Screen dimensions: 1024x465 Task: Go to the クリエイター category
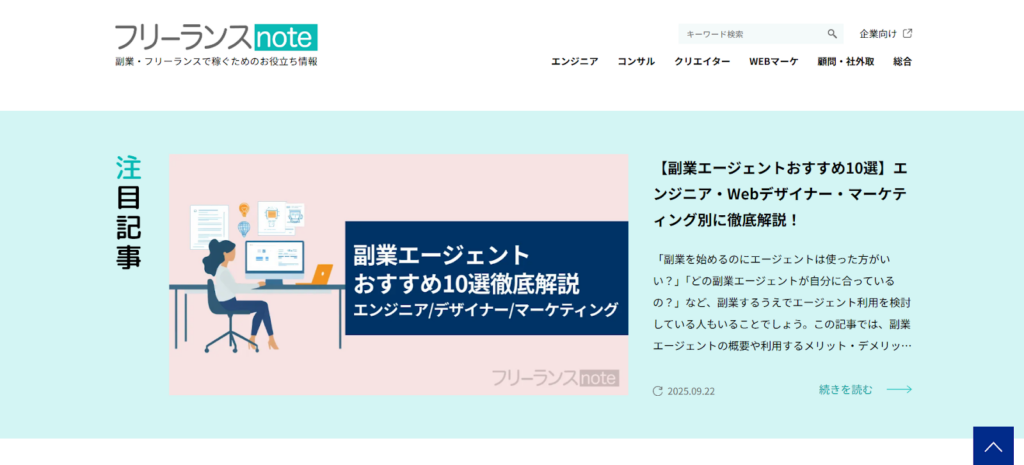point(702,62)
